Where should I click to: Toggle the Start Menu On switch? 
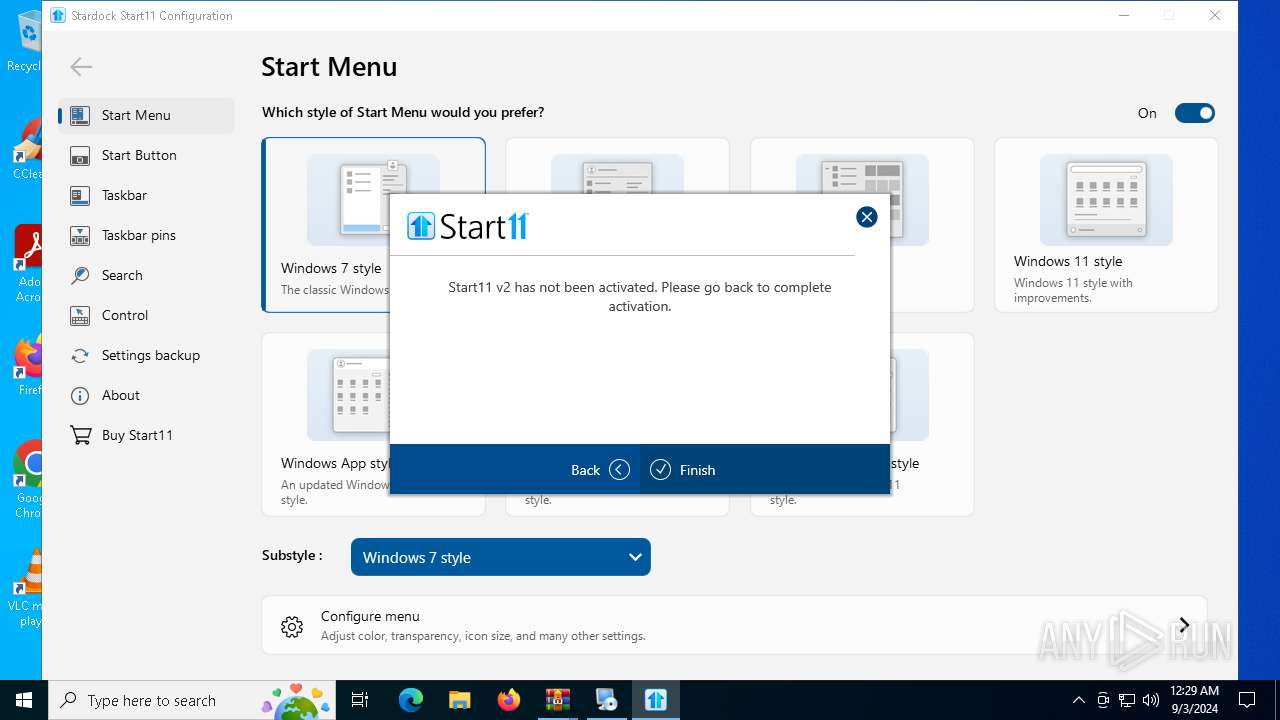click(1194, 113)
